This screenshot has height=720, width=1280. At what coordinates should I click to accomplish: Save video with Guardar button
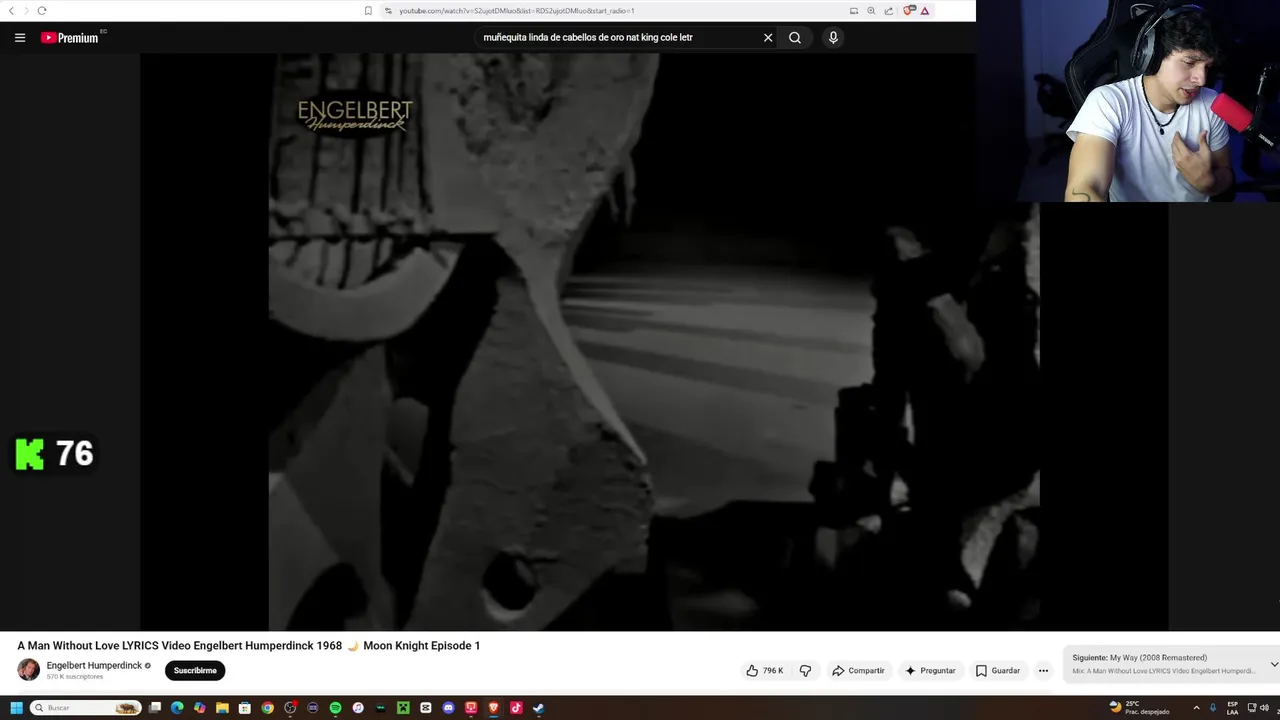pos(998,671)
